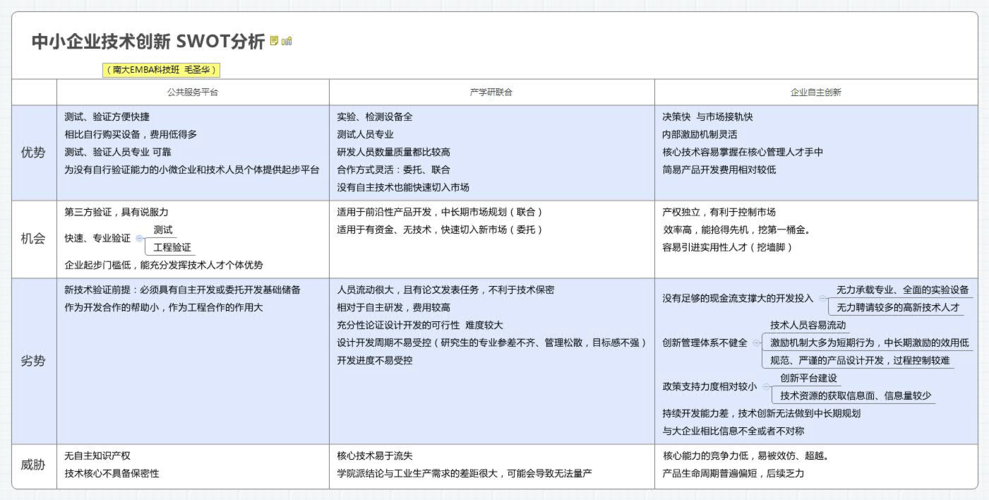Select the topic 学院派结论与工业生产需求的差距很大...
989x500 pixels.
click(464, 473)
